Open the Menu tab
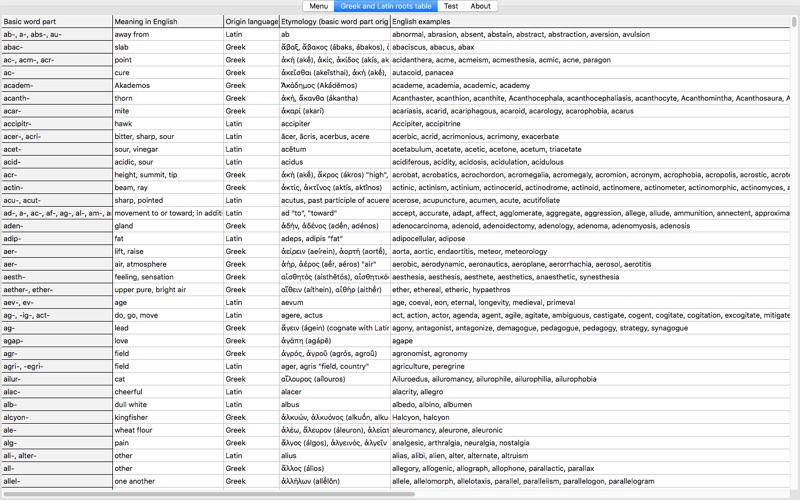 pyautogui.click(x=318, y=6)
